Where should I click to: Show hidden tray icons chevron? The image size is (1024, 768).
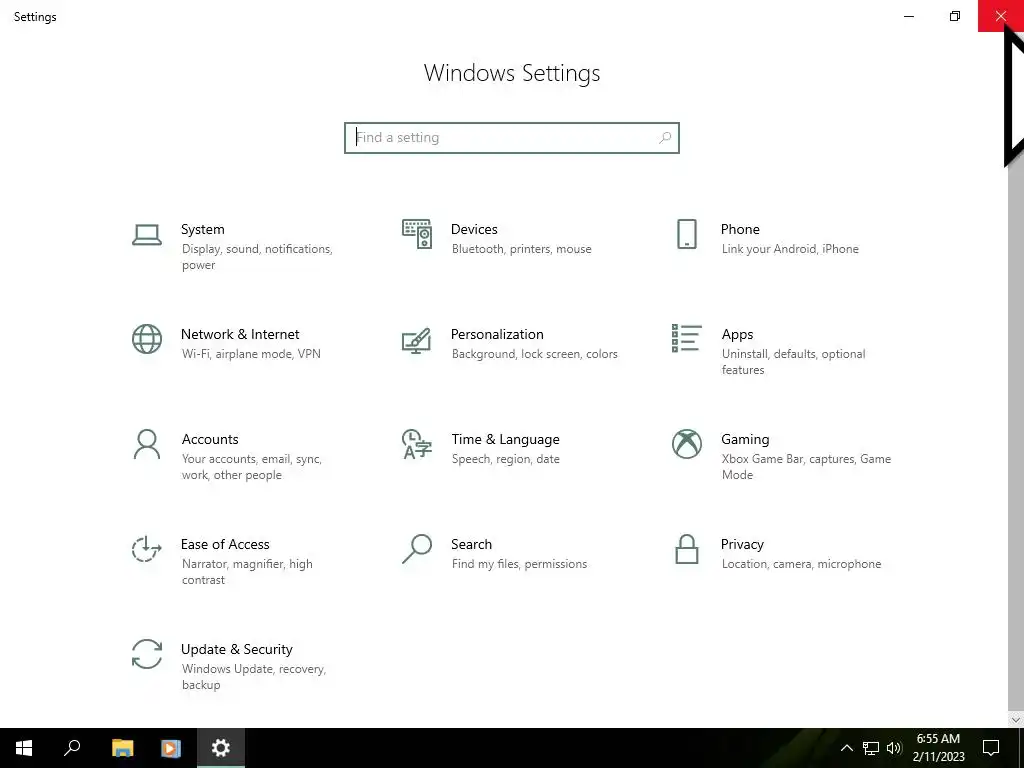(x=846, y=748)
